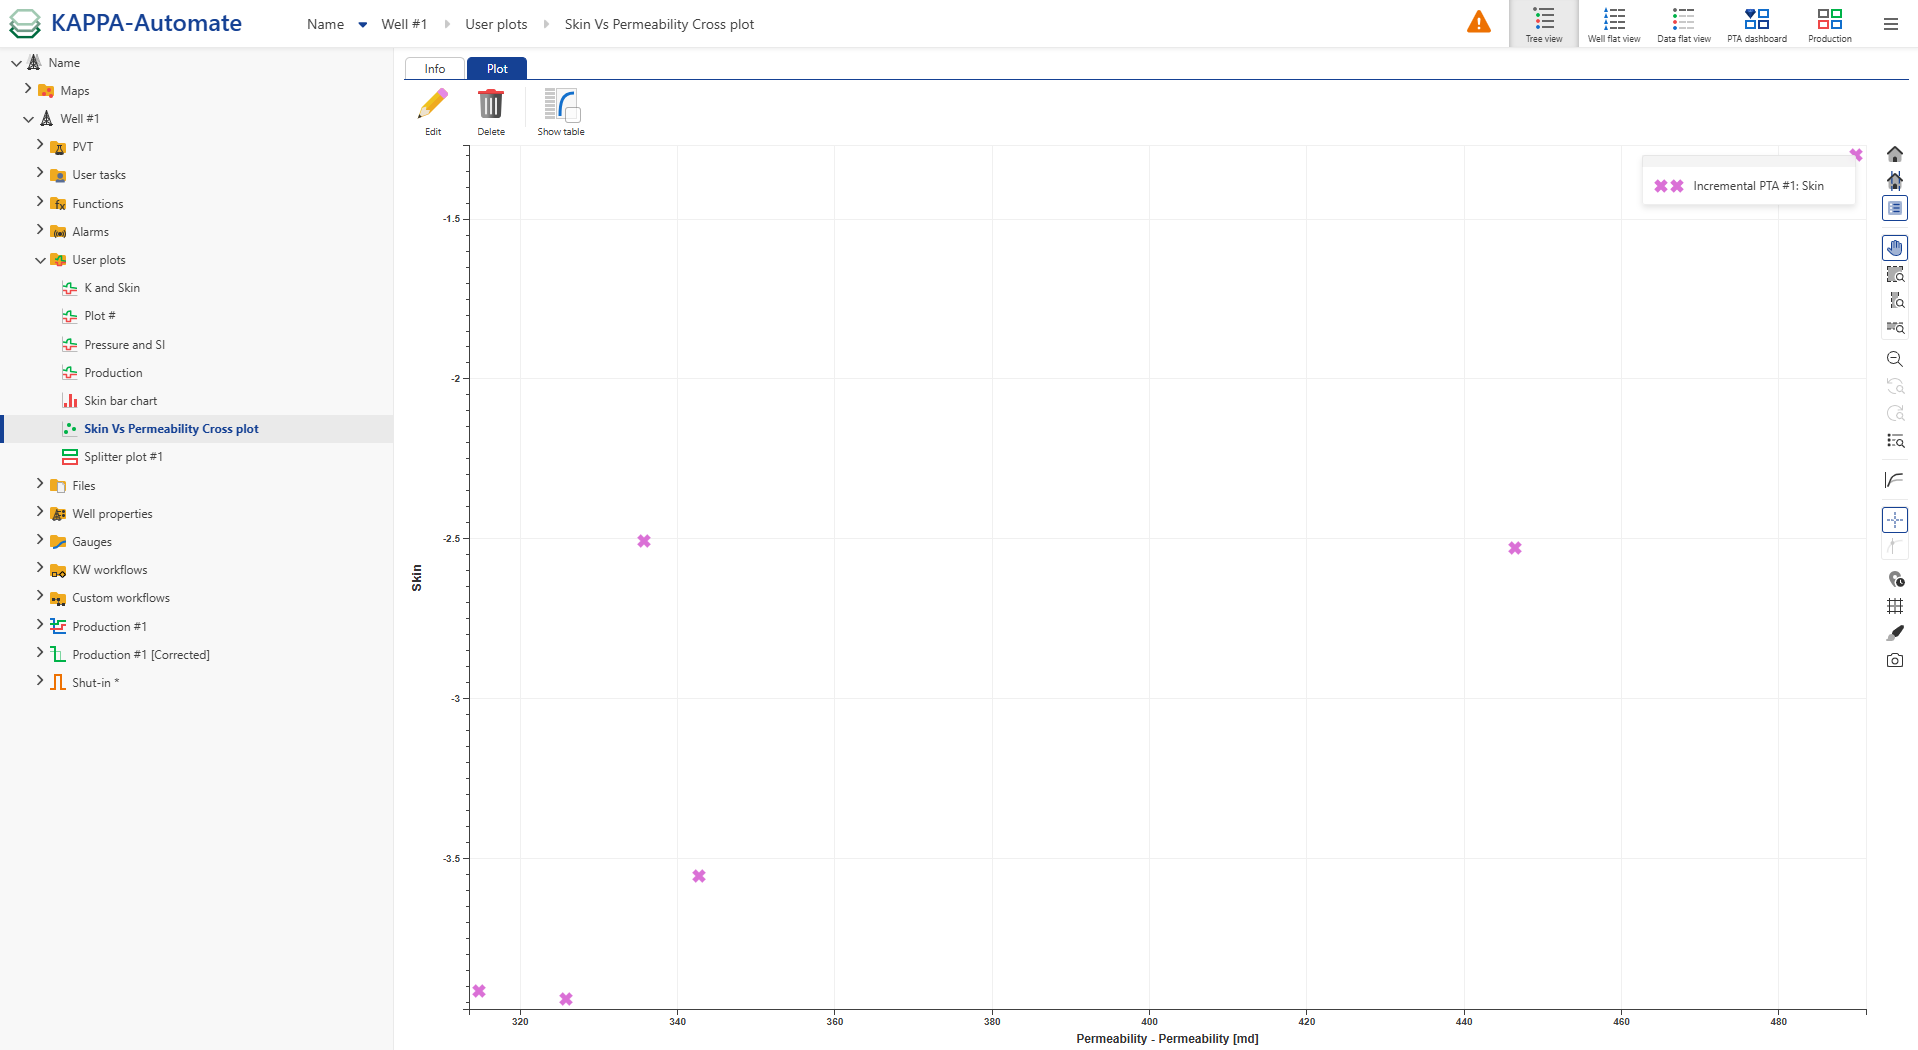Toggle the crosshair pointer mode
The height and width of the screenshot is (1050, 1918).
(x=1894, y=519)
